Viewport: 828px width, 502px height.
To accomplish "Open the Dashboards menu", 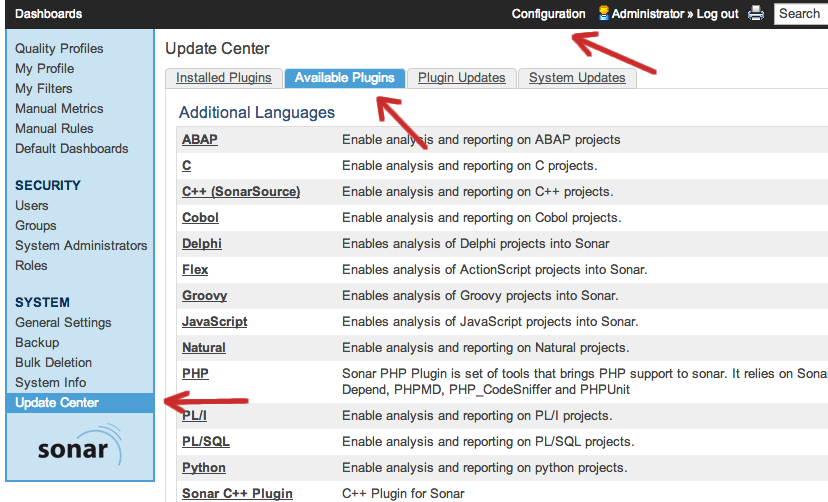I will pos(49,14).
